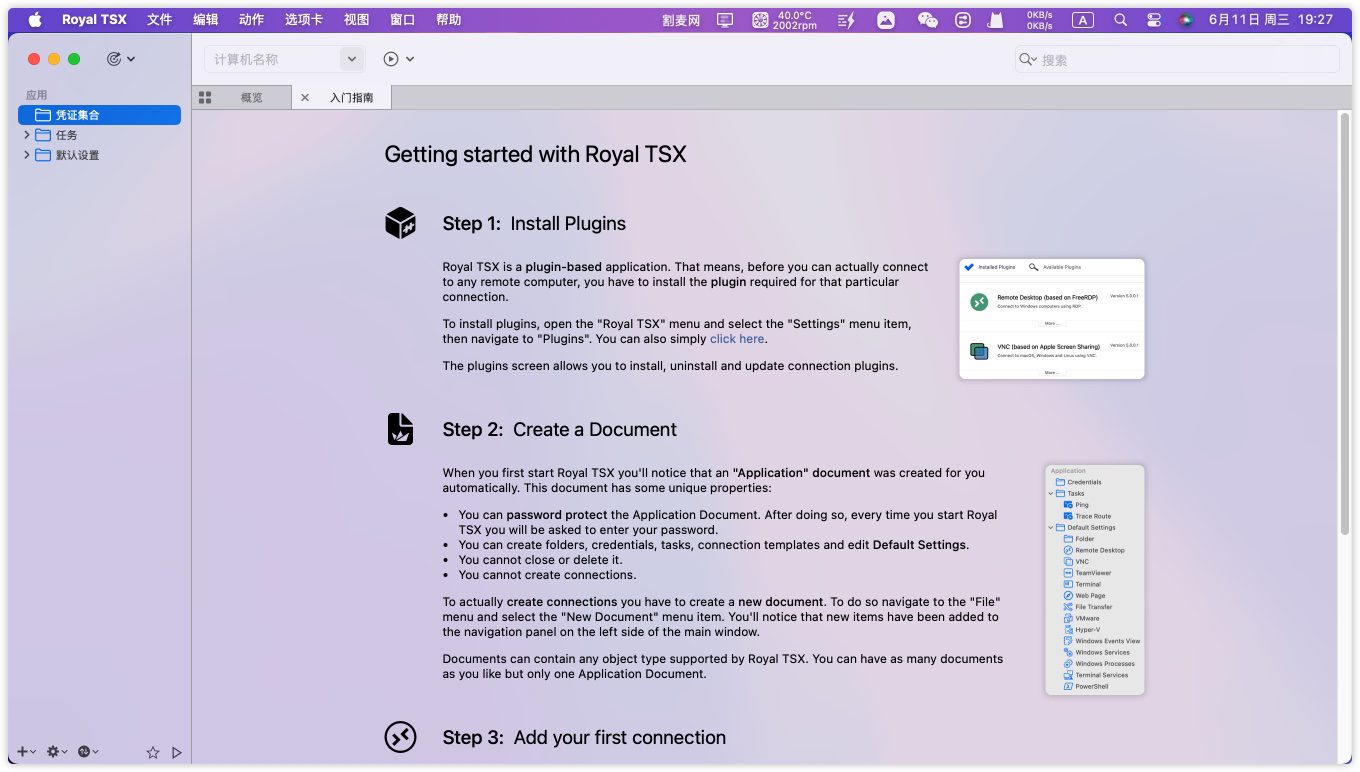Open the 窗口 menu
Viewport: 1360px width, 772px height.
pyautogui.click(x=402, y=19)
